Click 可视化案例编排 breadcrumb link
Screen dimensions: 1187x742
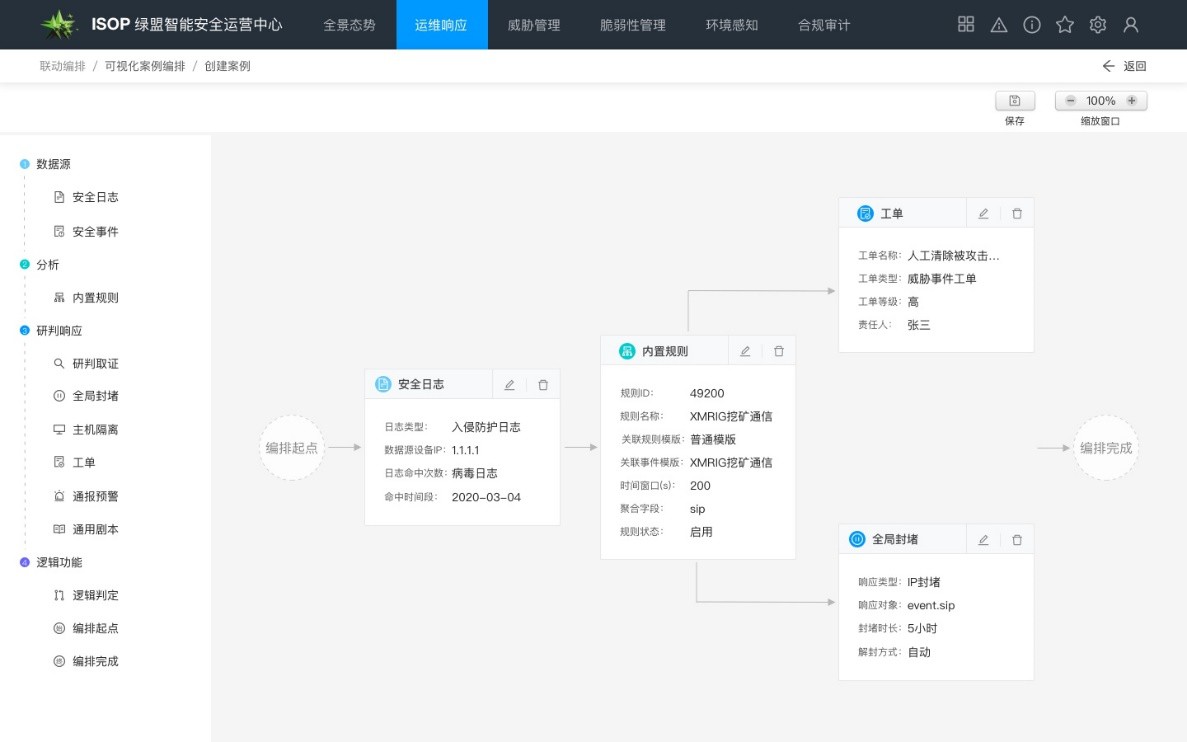145,67
